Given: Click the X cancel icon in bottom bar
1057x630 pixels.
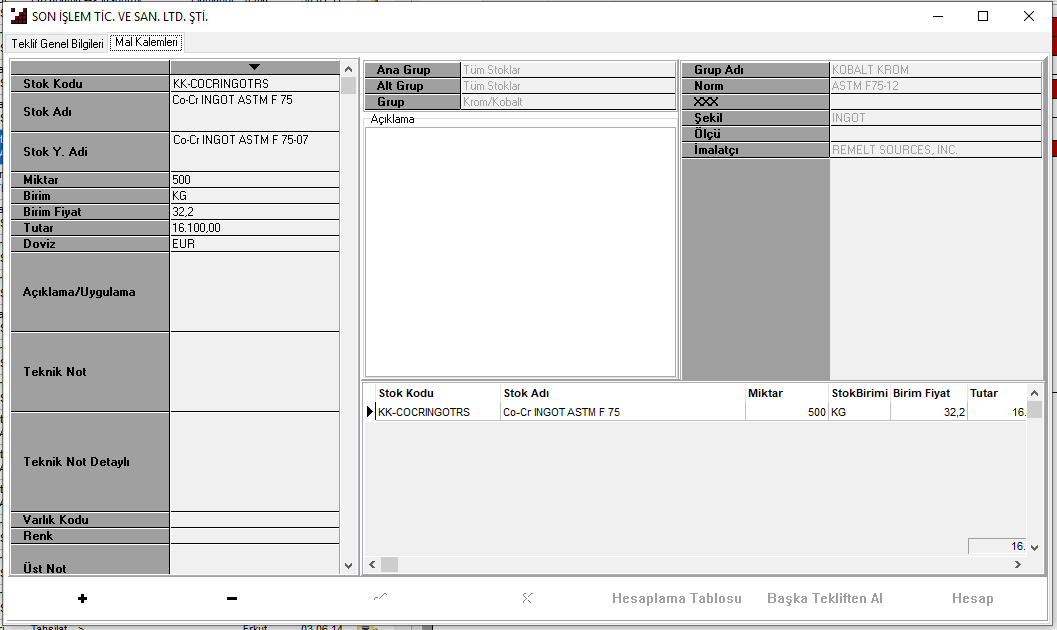Looking at the screenshot, I should click(x=527, y=598).
